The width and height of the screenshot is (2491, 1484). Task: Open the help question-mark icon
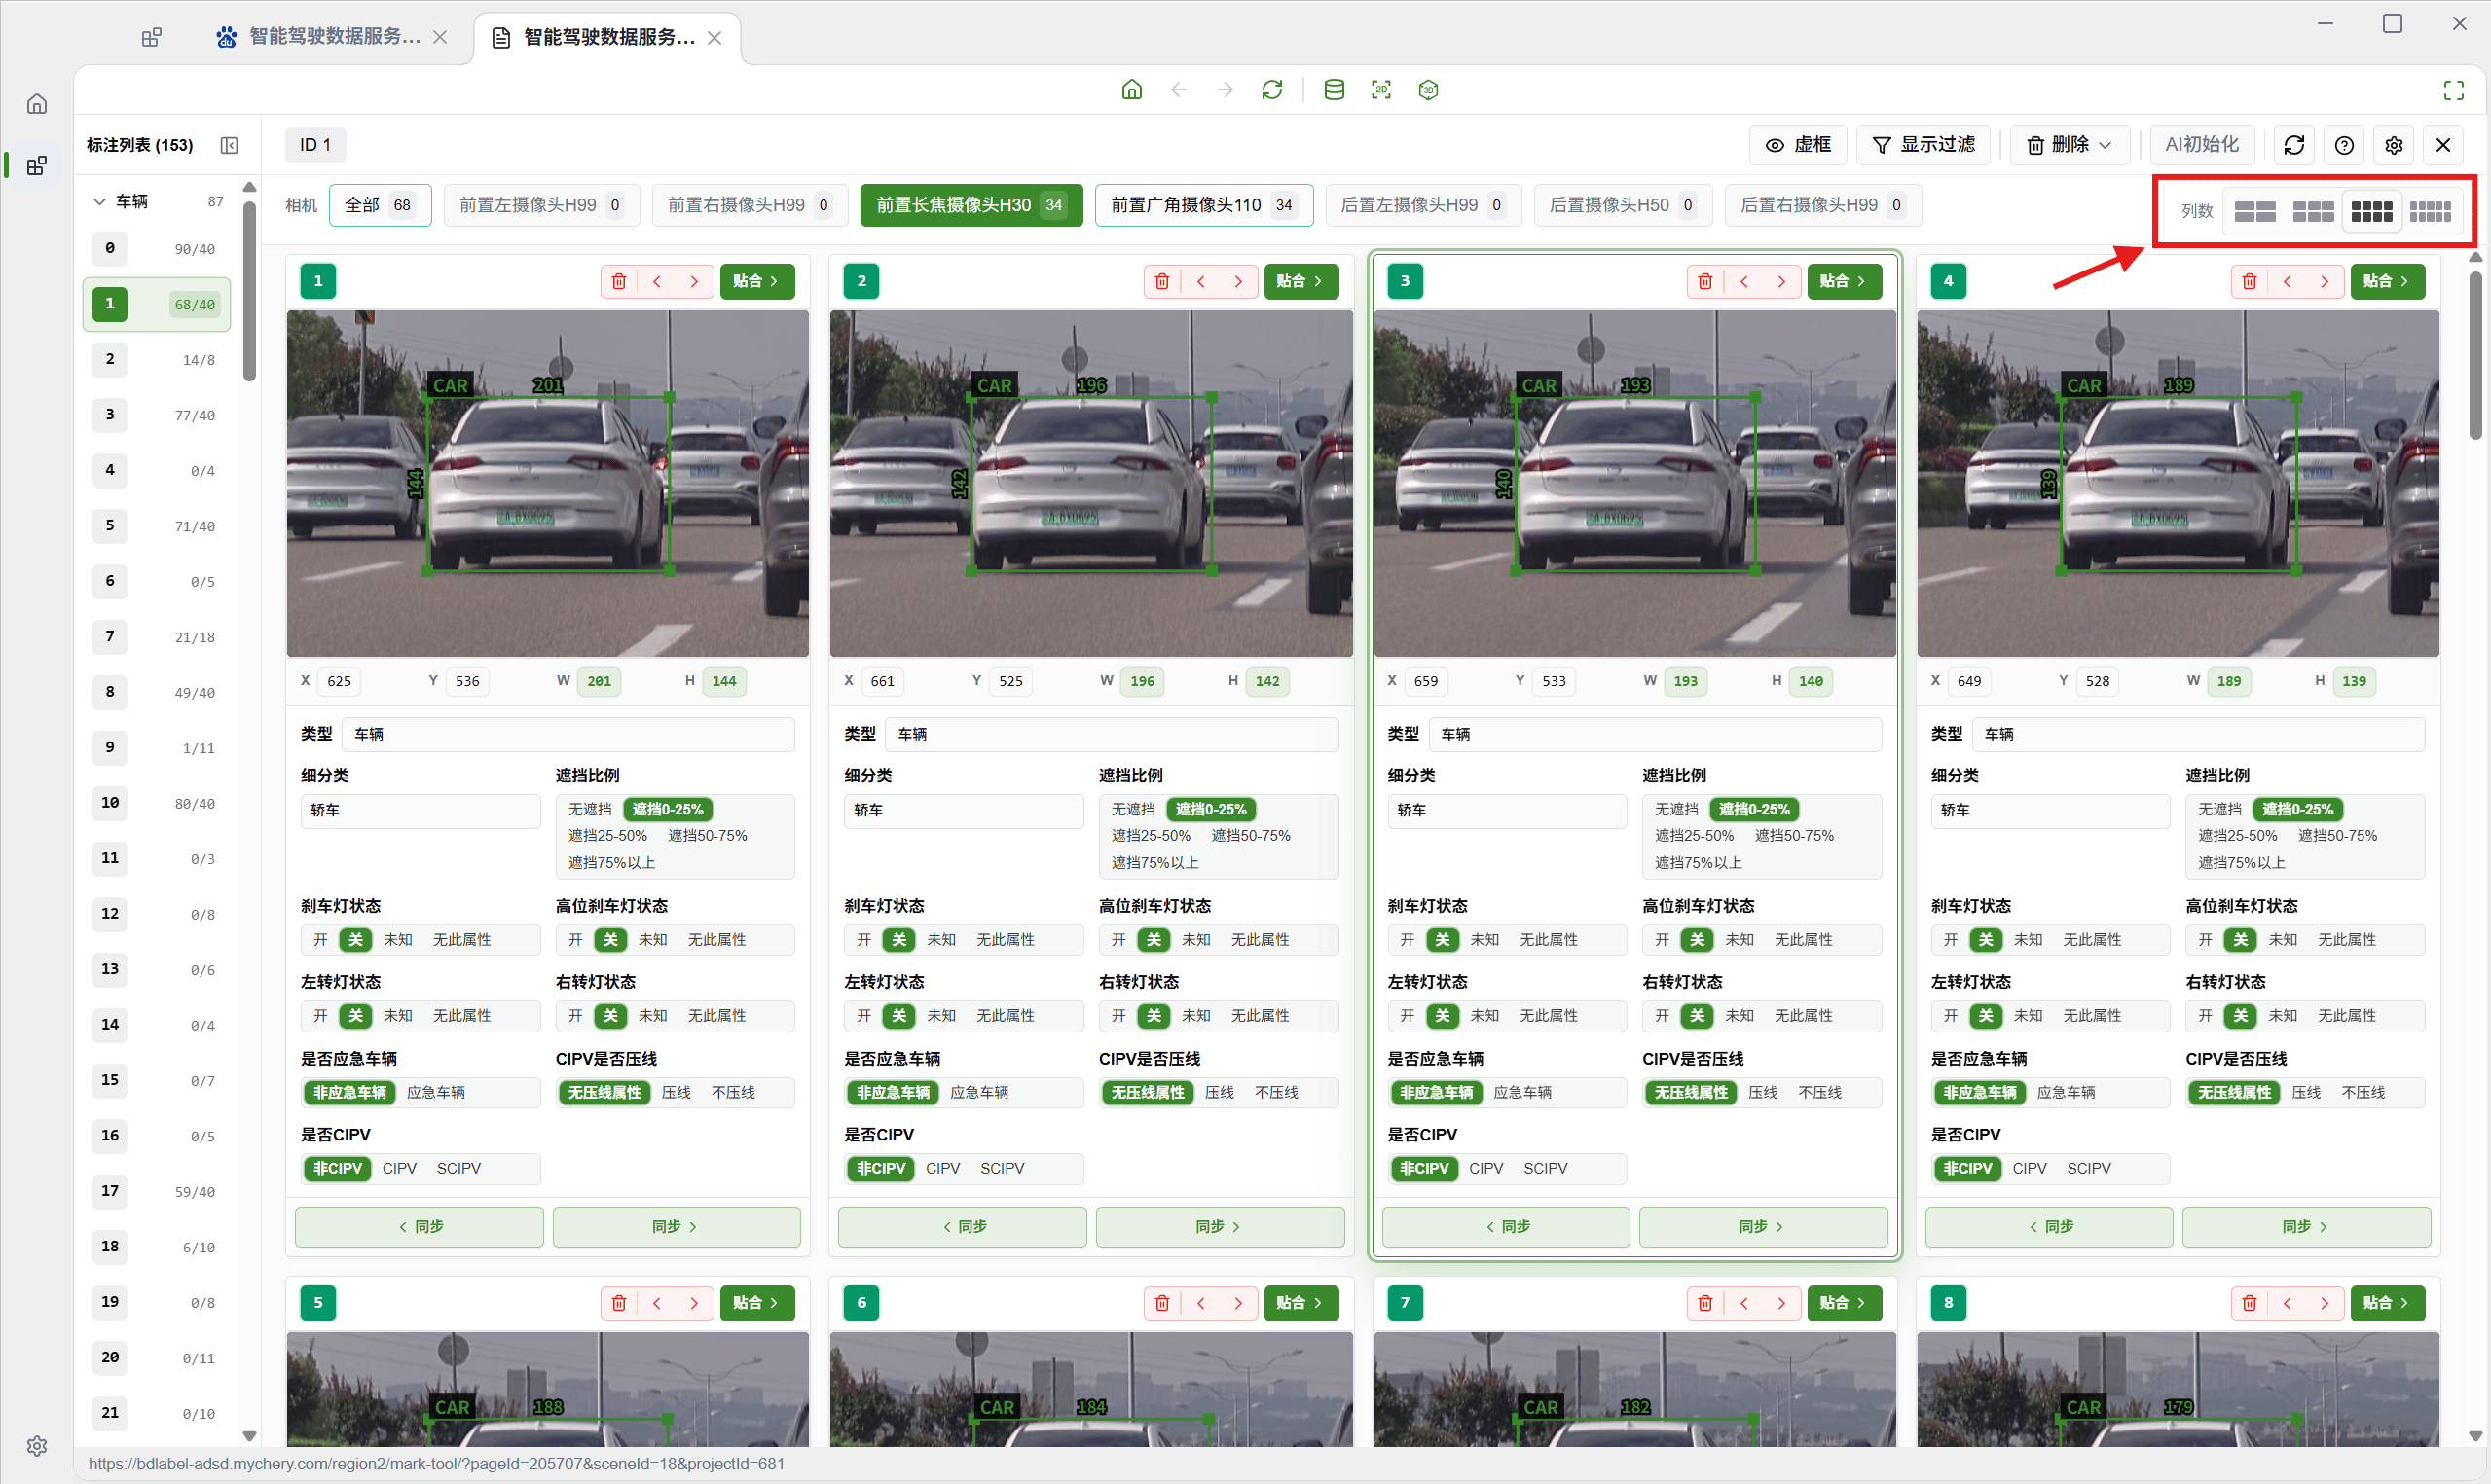pyautogui.click(x=2344, y=145)
